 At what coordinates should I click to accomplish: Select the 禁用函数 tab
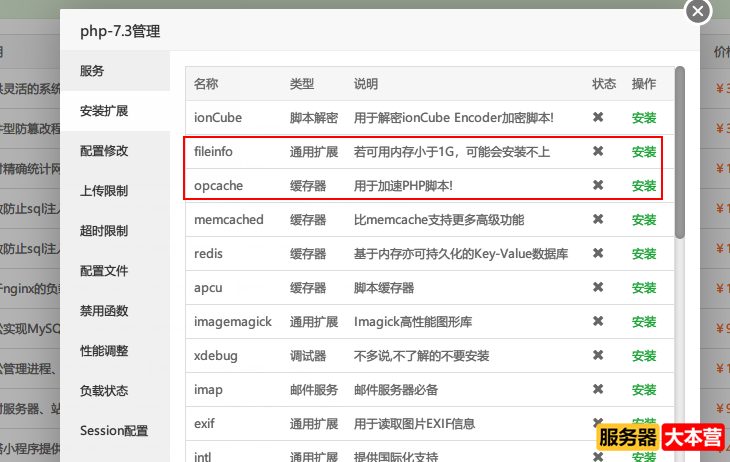click(104, 311)
